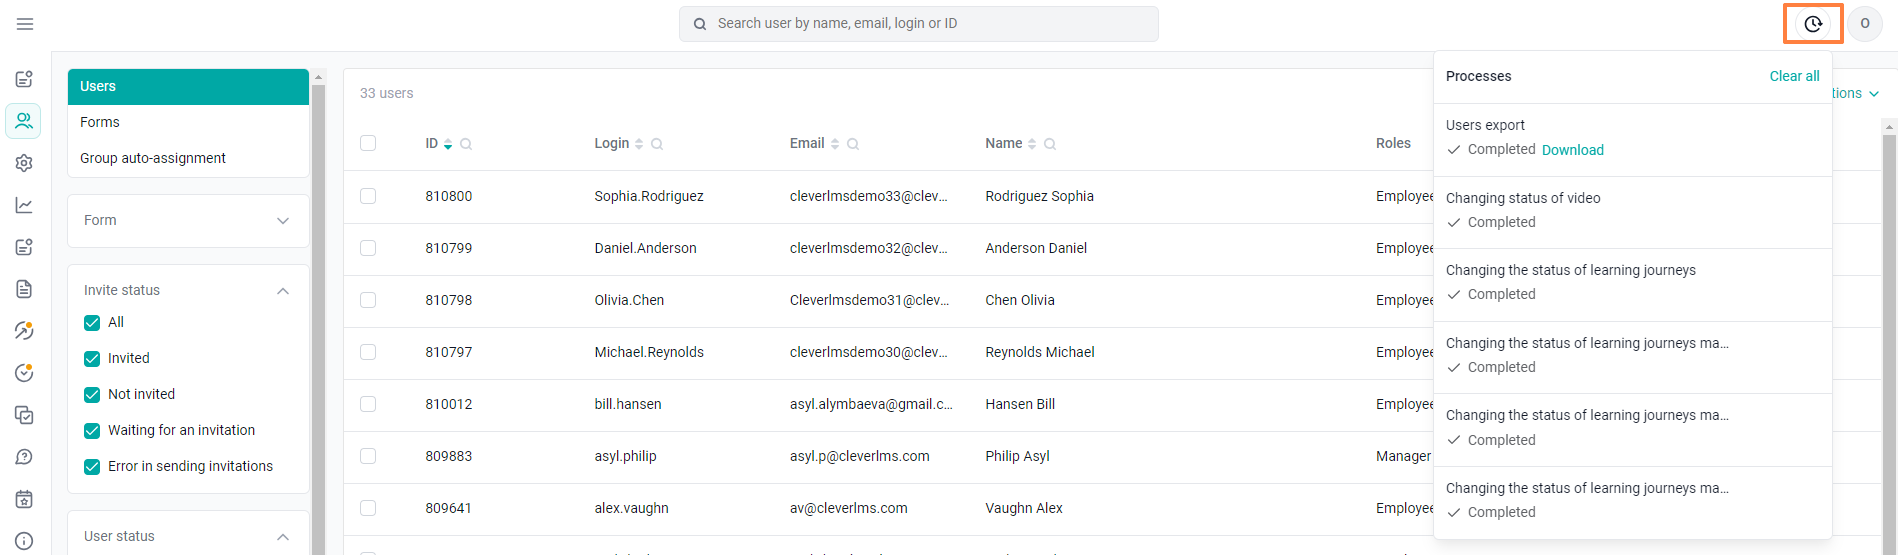Click login Daniel.Anderson
Image resolution: width=1898 pixels, height=555 pixels.
coord(645,248)
